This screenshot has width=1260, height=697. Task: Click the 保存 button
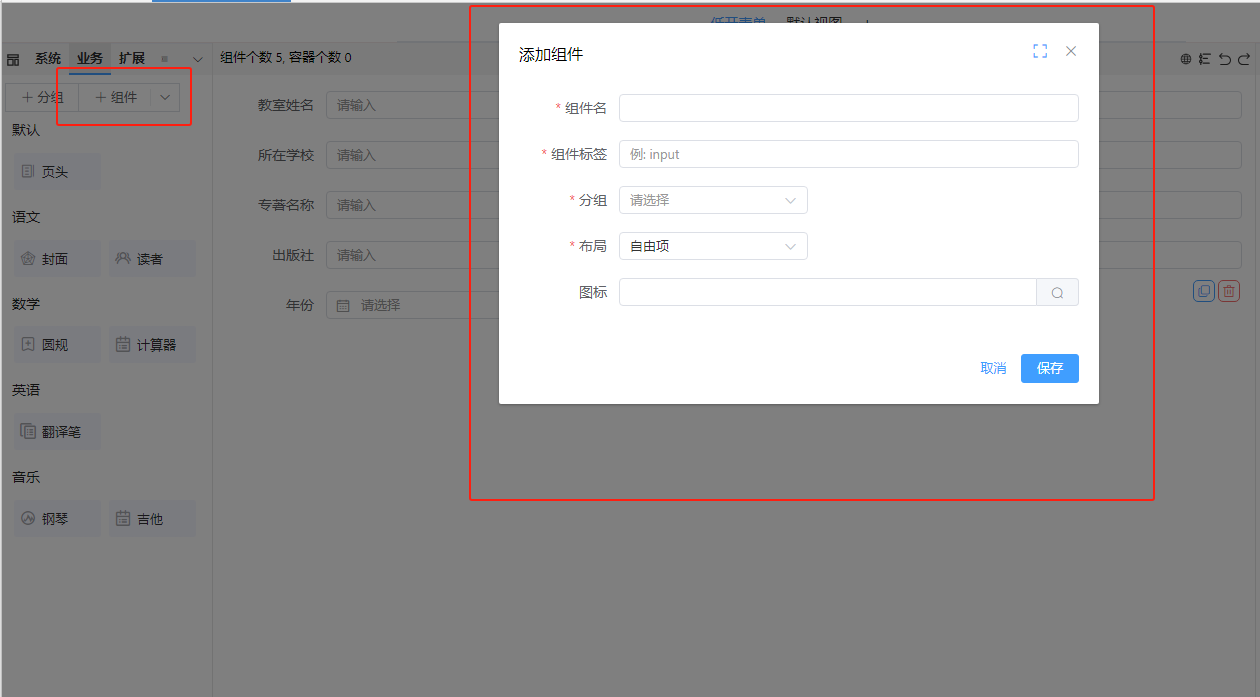point(1049,368)
